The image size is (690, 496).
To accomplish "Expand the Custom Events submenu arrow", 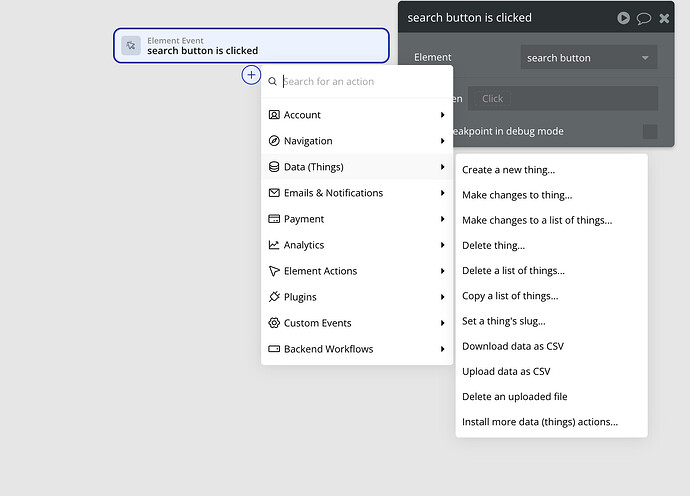I will (x=442, y=323).
